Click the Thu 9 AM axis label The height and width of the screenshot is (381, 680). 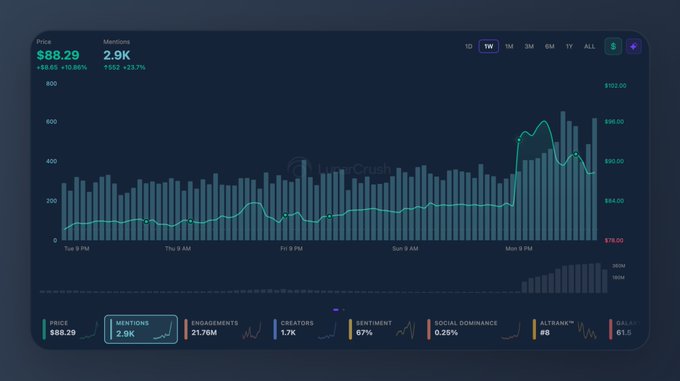tap(178, 249)
